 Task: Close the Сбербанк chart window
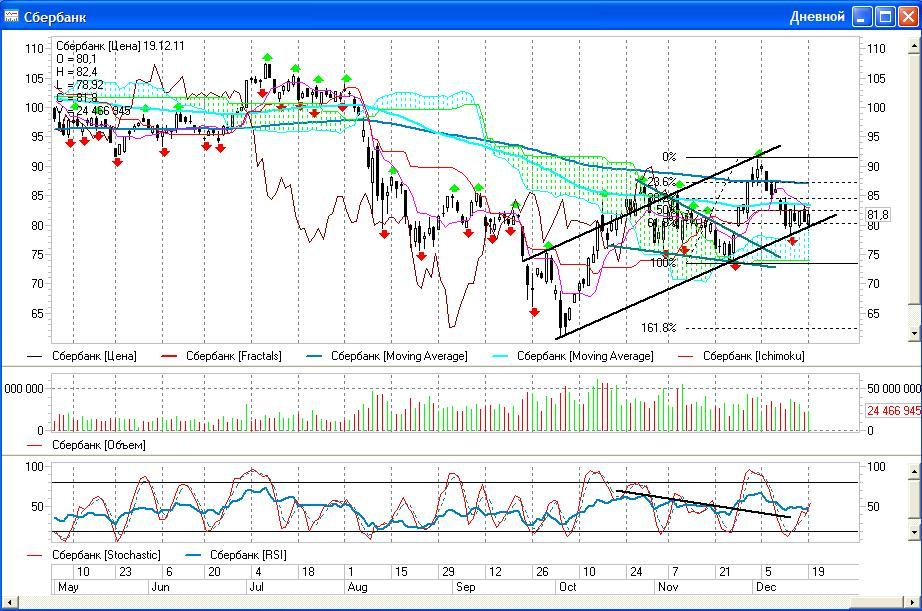click(907, 16)
